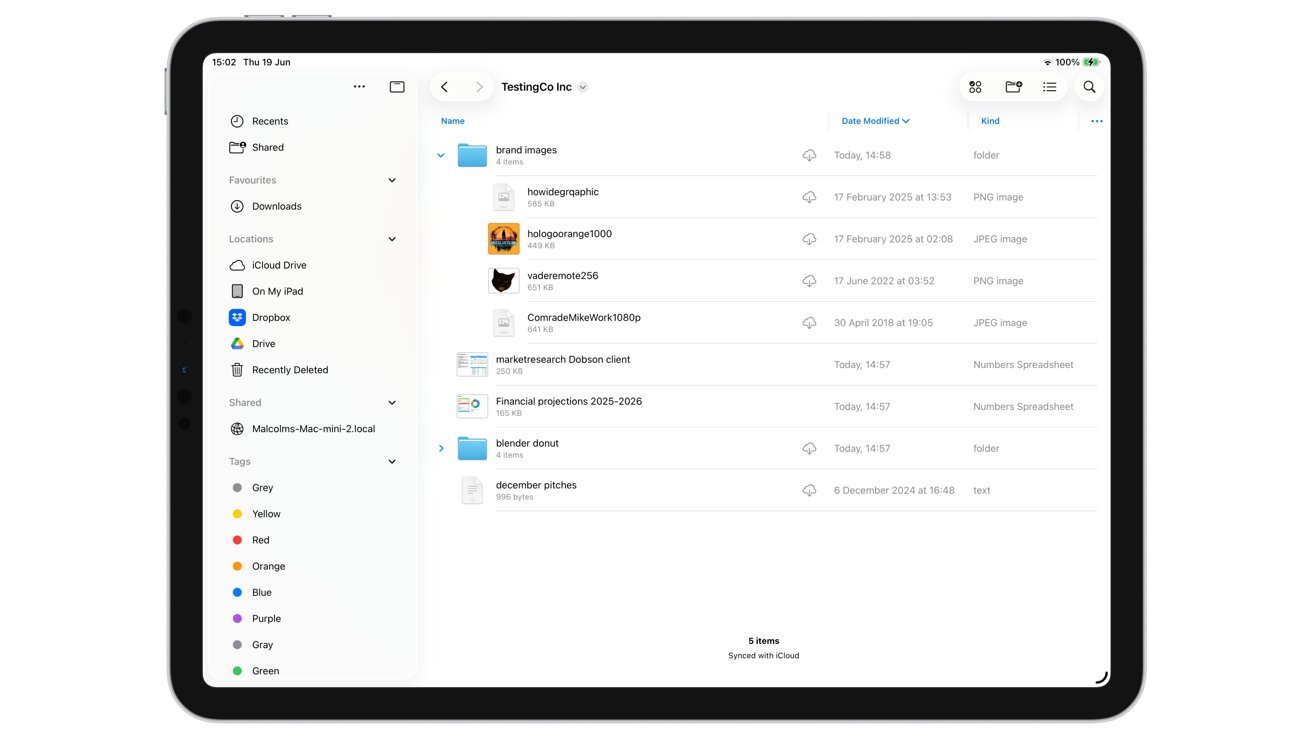Collapse the brand images folder
Image resolution: width=1312 pixels, height=738 pixels.
tap(441, 155)
